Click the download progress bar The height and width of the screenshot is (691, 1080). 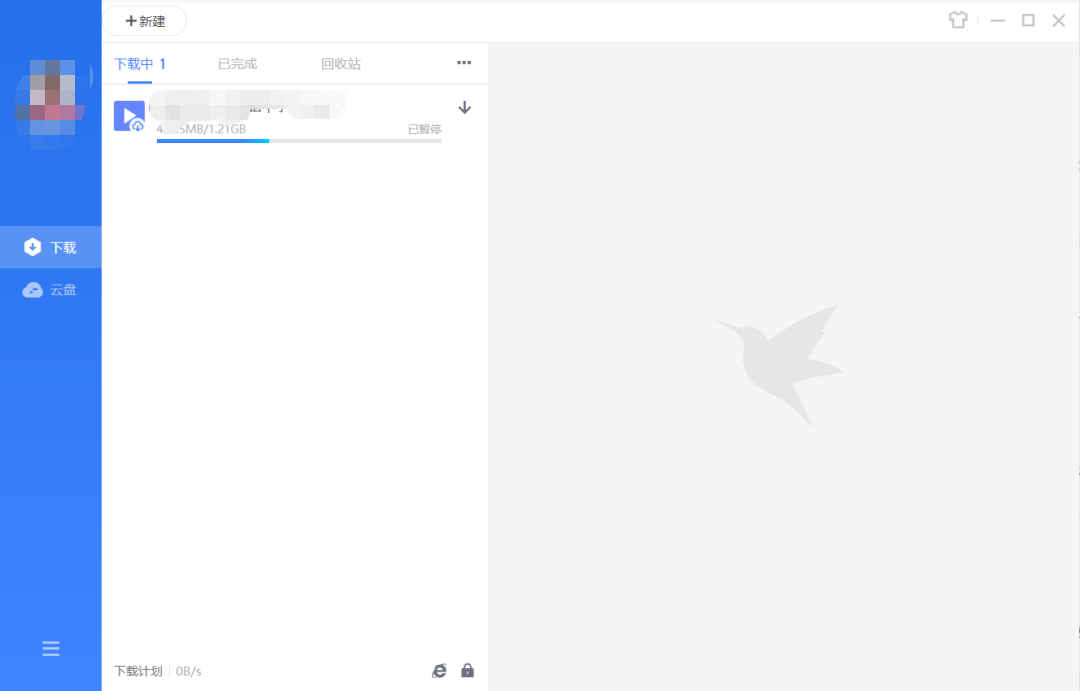click(299, 141)
